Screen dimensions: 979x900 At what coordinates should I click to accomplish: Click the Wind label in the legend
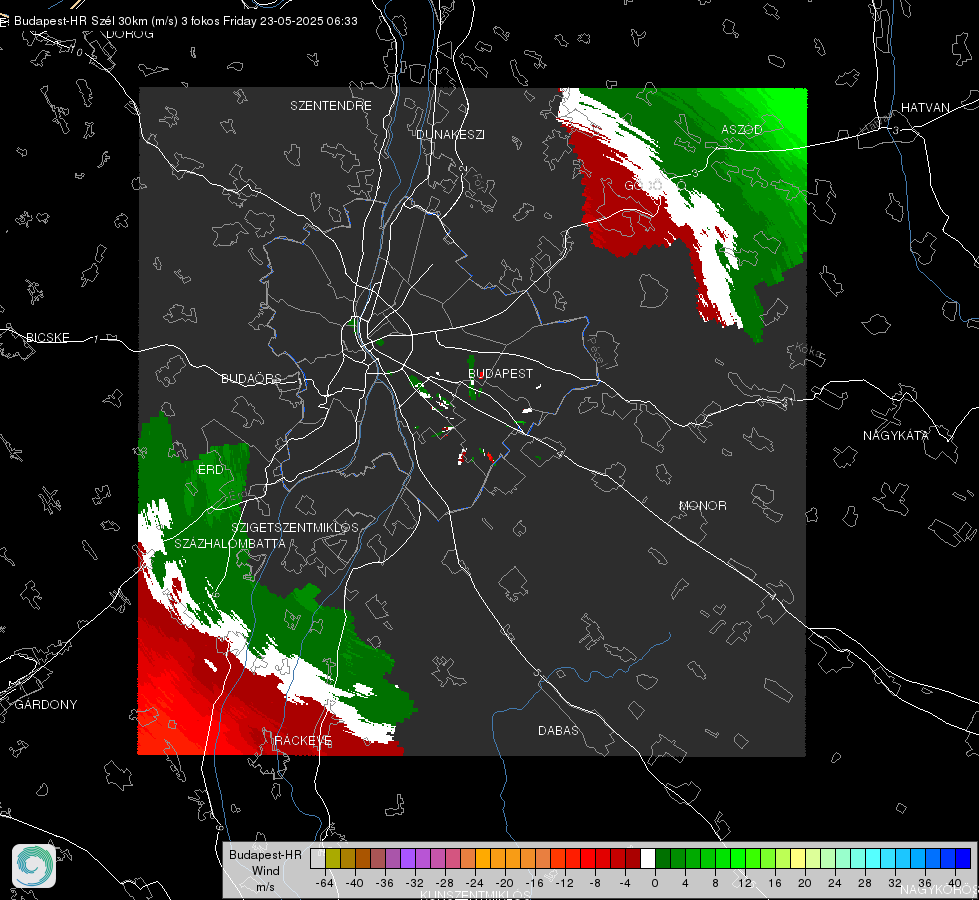(266, 871)
